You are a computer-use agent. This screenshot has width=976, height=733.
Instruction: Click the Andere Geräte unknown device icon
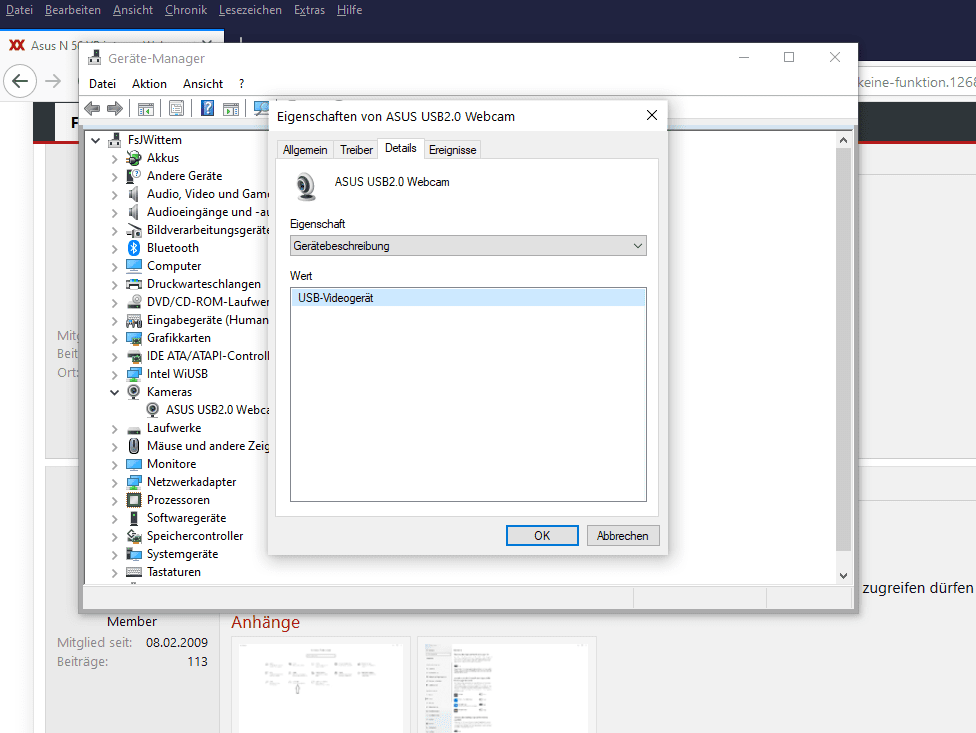click(x=134, y=176)
